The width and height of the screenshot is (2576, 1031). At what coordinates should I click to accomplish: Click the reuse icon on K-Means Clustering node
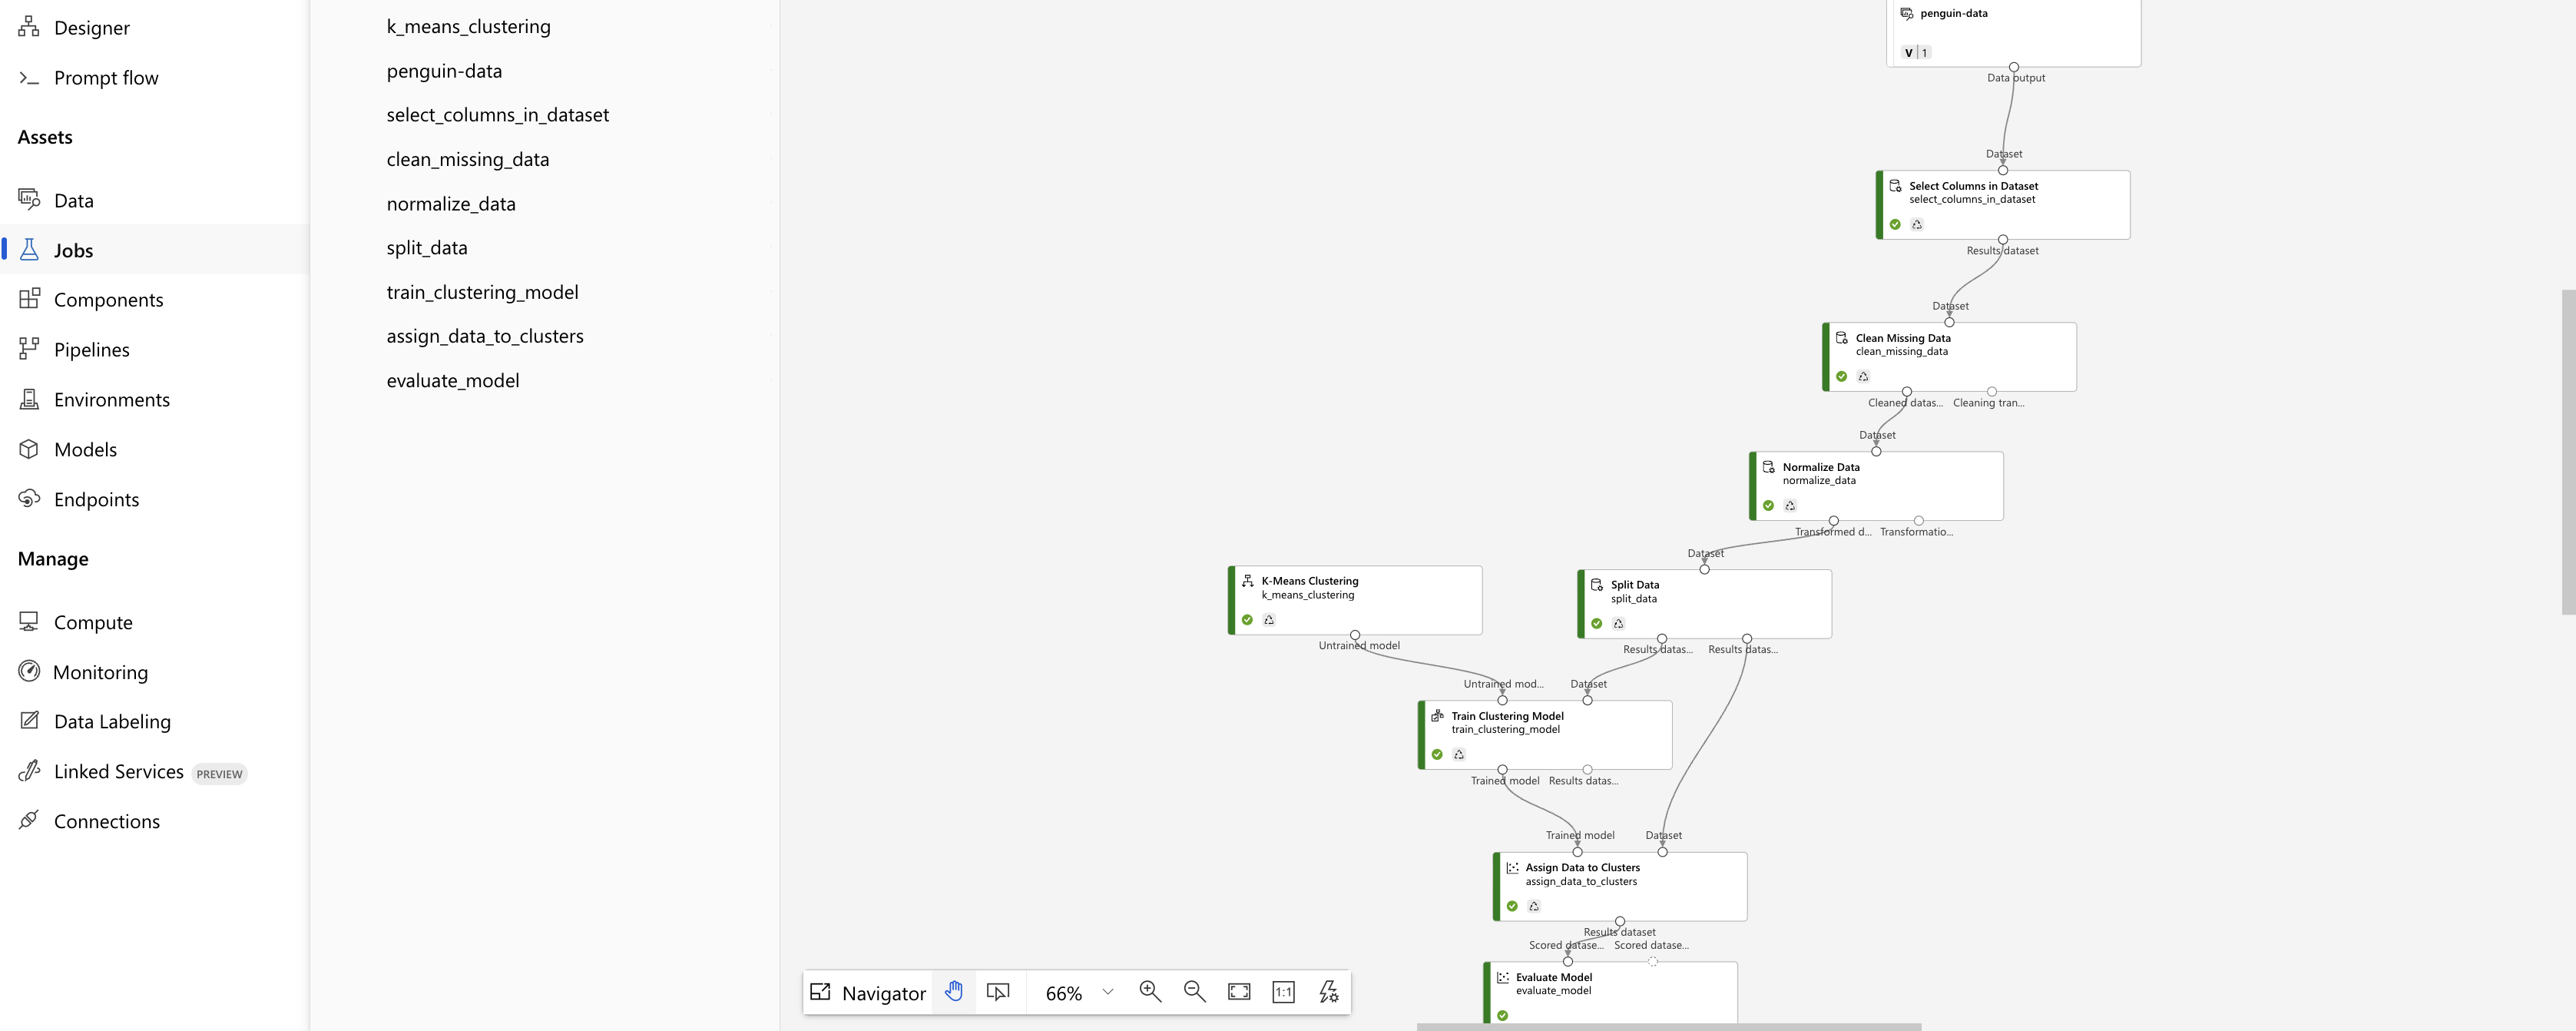coord(1269,620)
